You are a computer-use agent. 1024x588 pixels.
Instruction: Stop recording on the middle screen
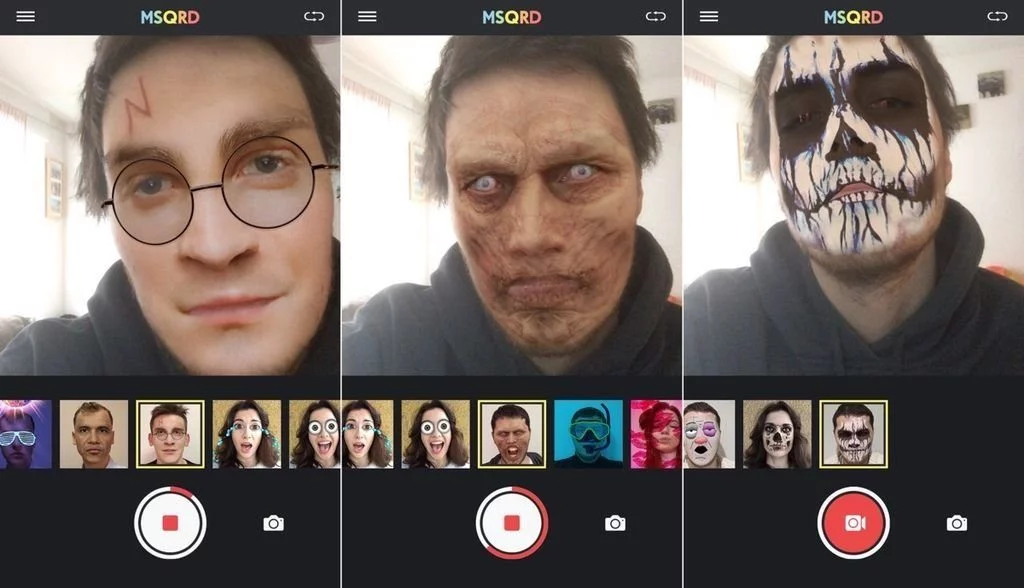(511, 522)
